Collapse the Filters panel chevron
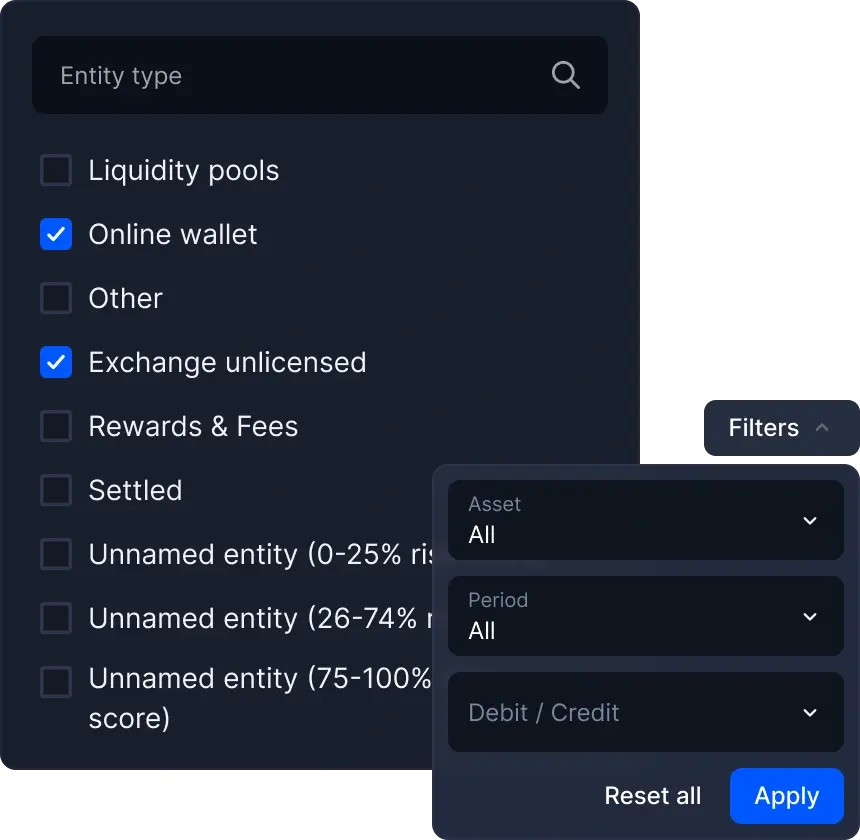The image size is (860, 840). [822, 428]
